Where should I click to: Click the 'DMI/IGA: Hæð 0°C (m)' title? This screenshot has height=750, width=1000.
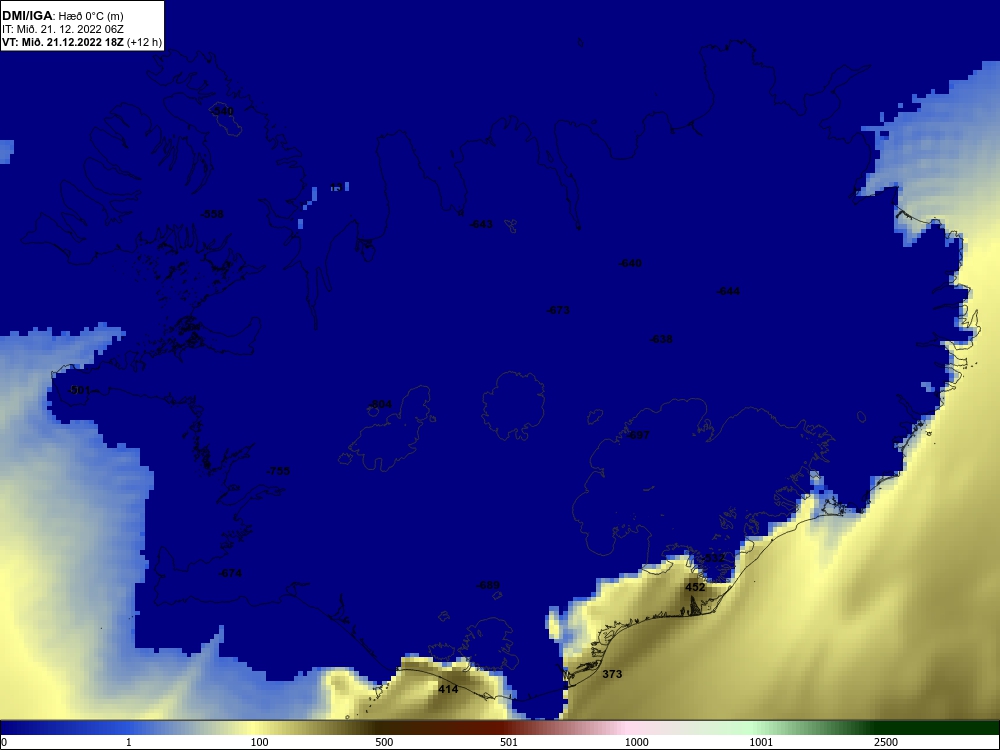point(62,15)
